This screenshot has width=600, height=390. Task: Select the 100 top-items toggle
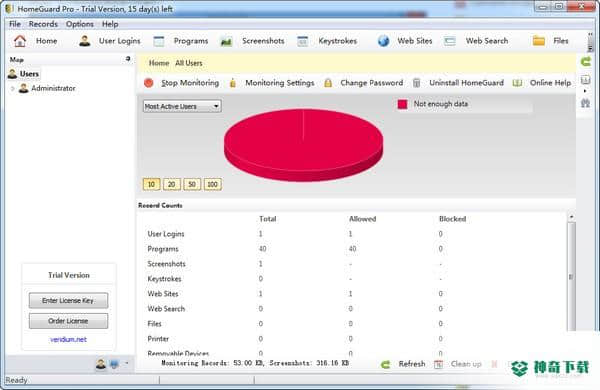click(212, 184)
